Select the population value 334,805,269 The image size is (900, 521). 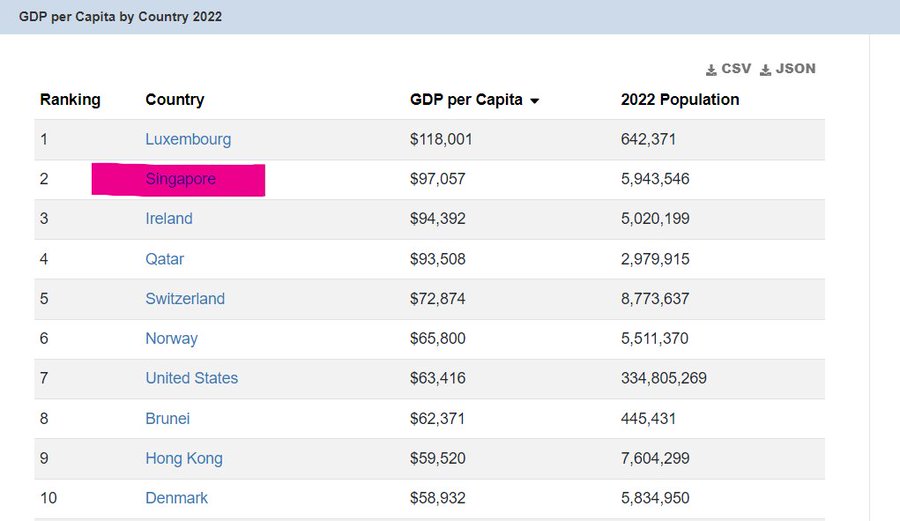[664, 378]
